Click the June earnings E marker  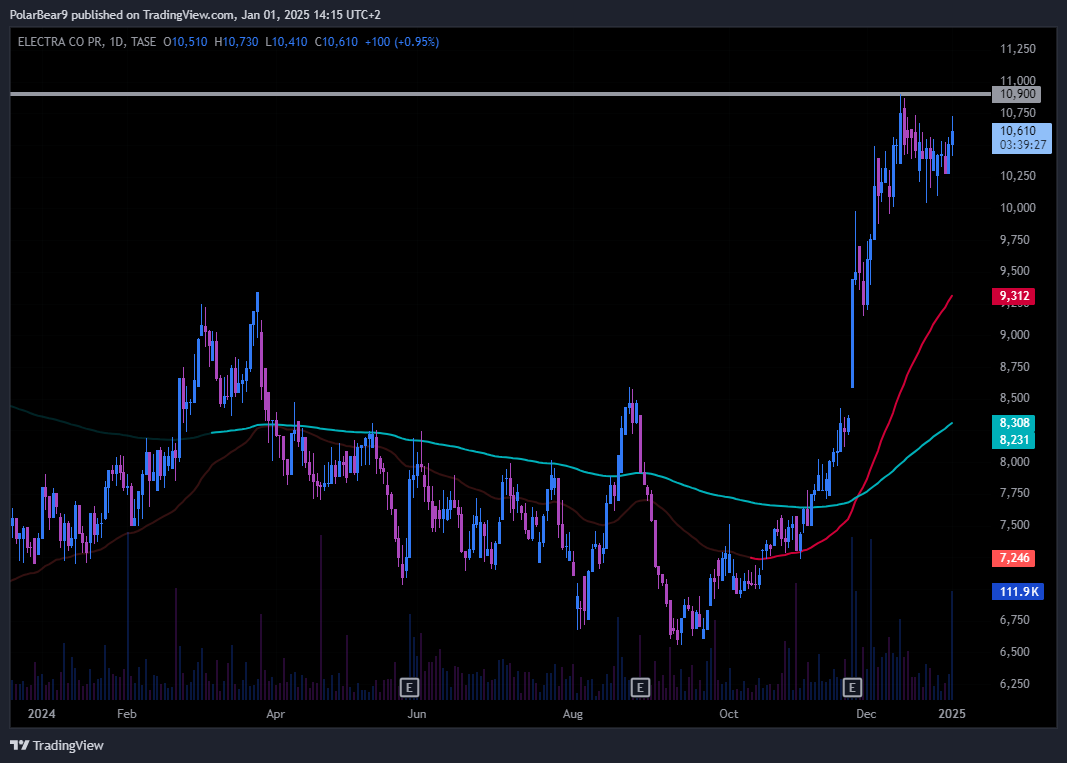coord(409,687)
